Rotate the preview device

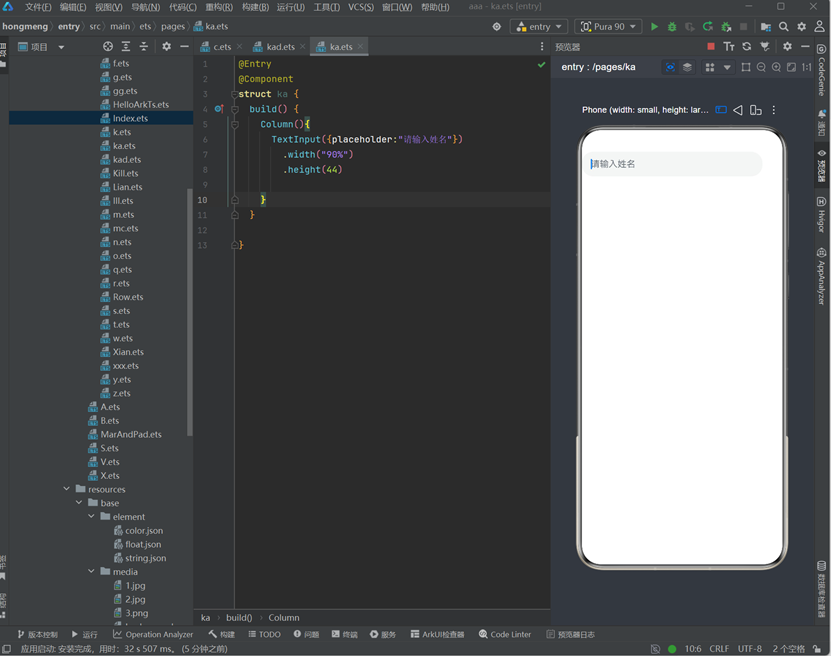756,110
